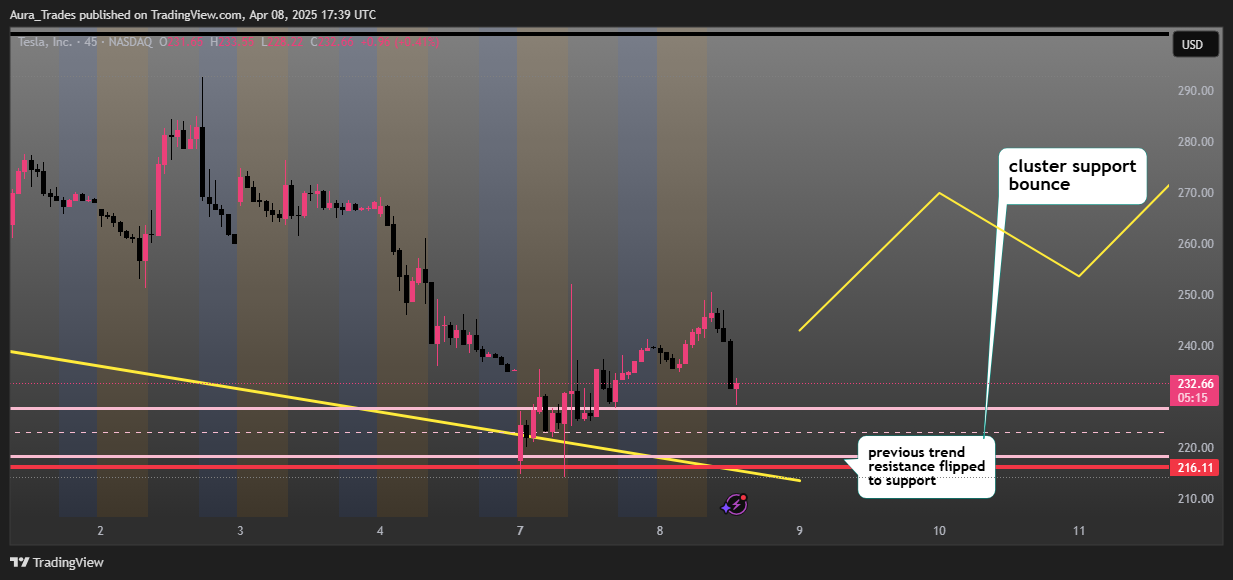Click the open value O231.65

click(x=182, y=42)
